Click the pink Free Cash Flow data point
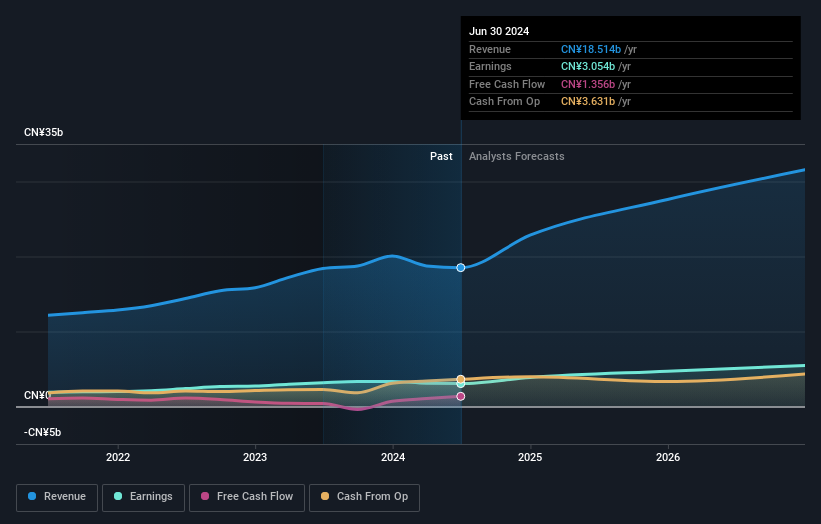821x524 pixels. (461, 396)
